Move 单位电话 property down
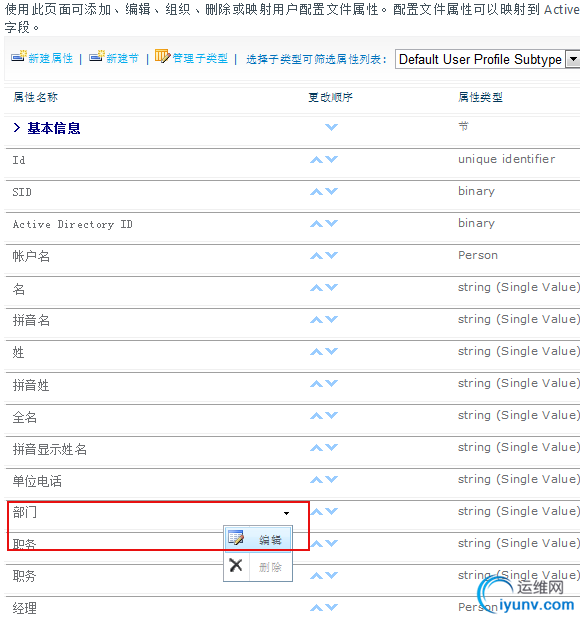Viewport: 580px width, 621px height. (x=332, y=480)
